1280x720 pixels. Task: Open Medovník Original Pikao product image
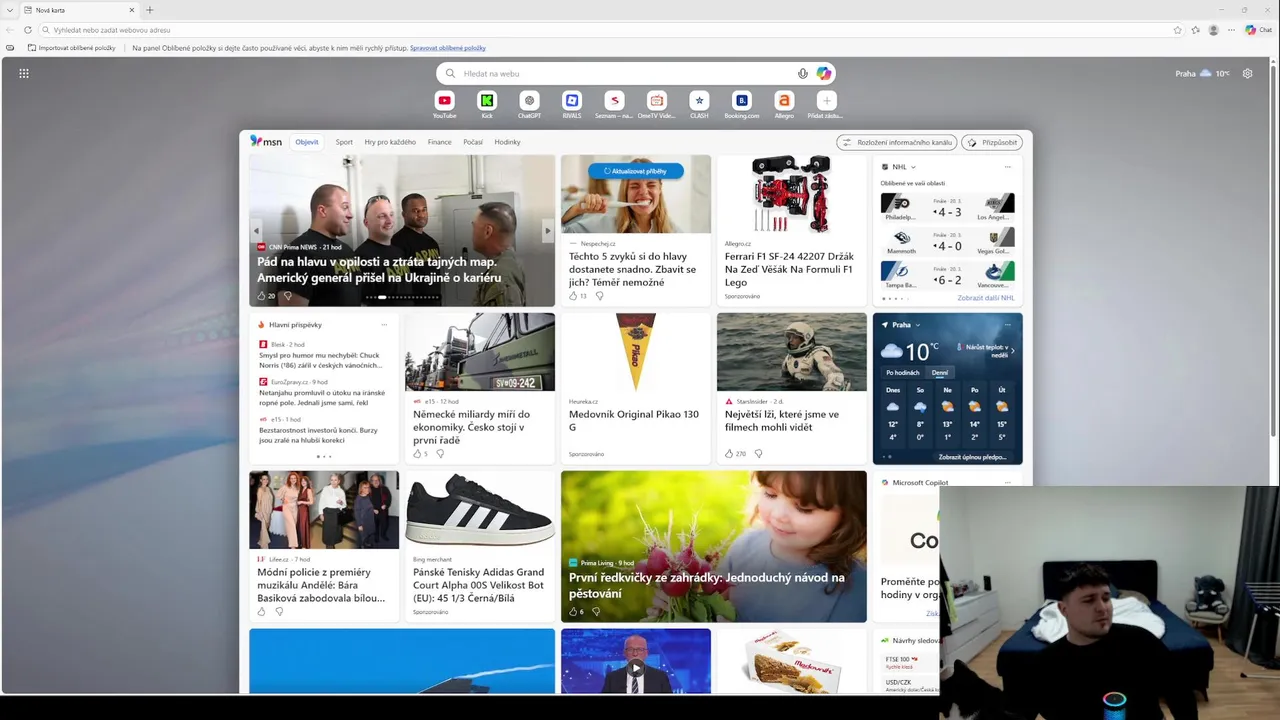tap(636, 352)
